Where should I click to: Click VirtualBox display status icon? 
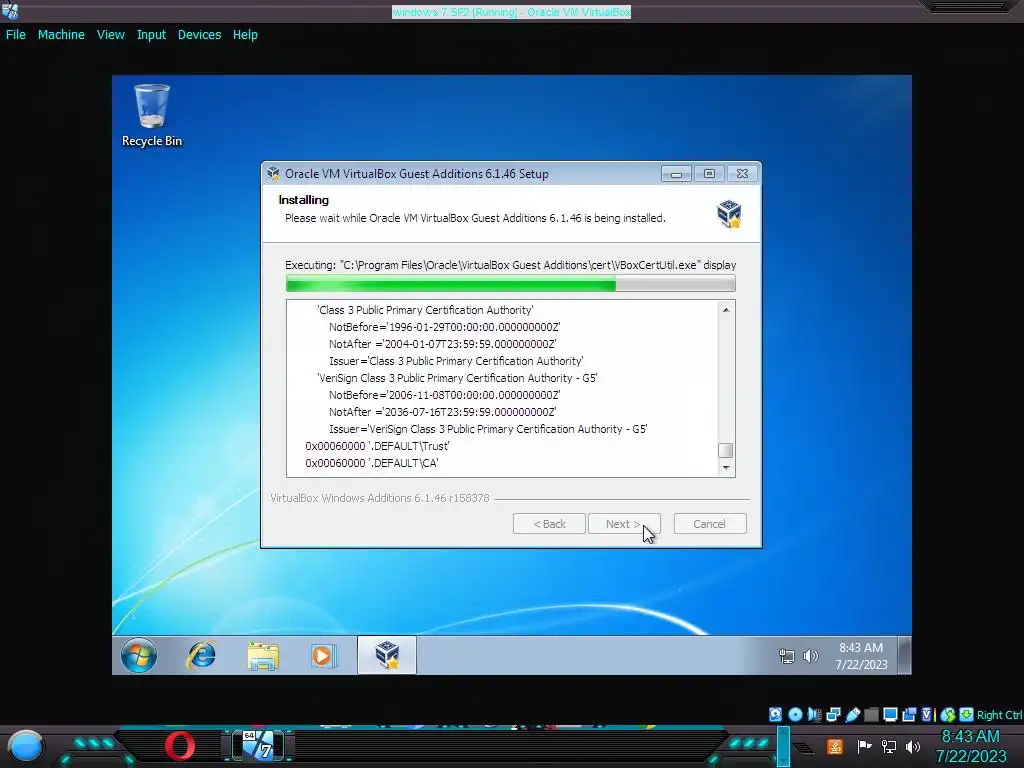point(890,714)
